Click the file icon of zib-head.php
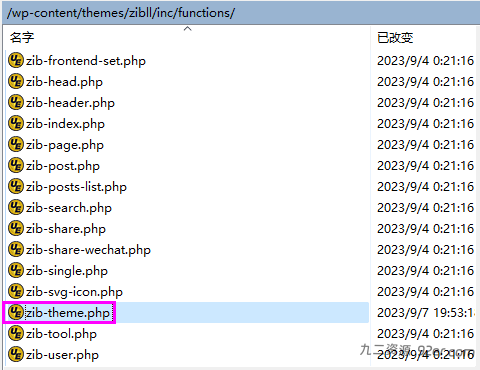The height and width of the screenshot is (370, 480). point(16,82)
